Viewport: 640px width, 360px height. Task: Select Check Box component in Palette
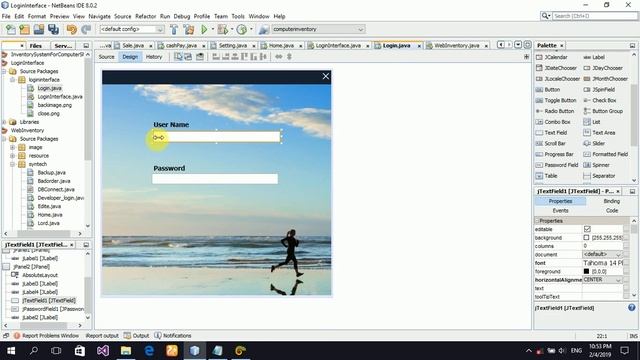point(600,100)
